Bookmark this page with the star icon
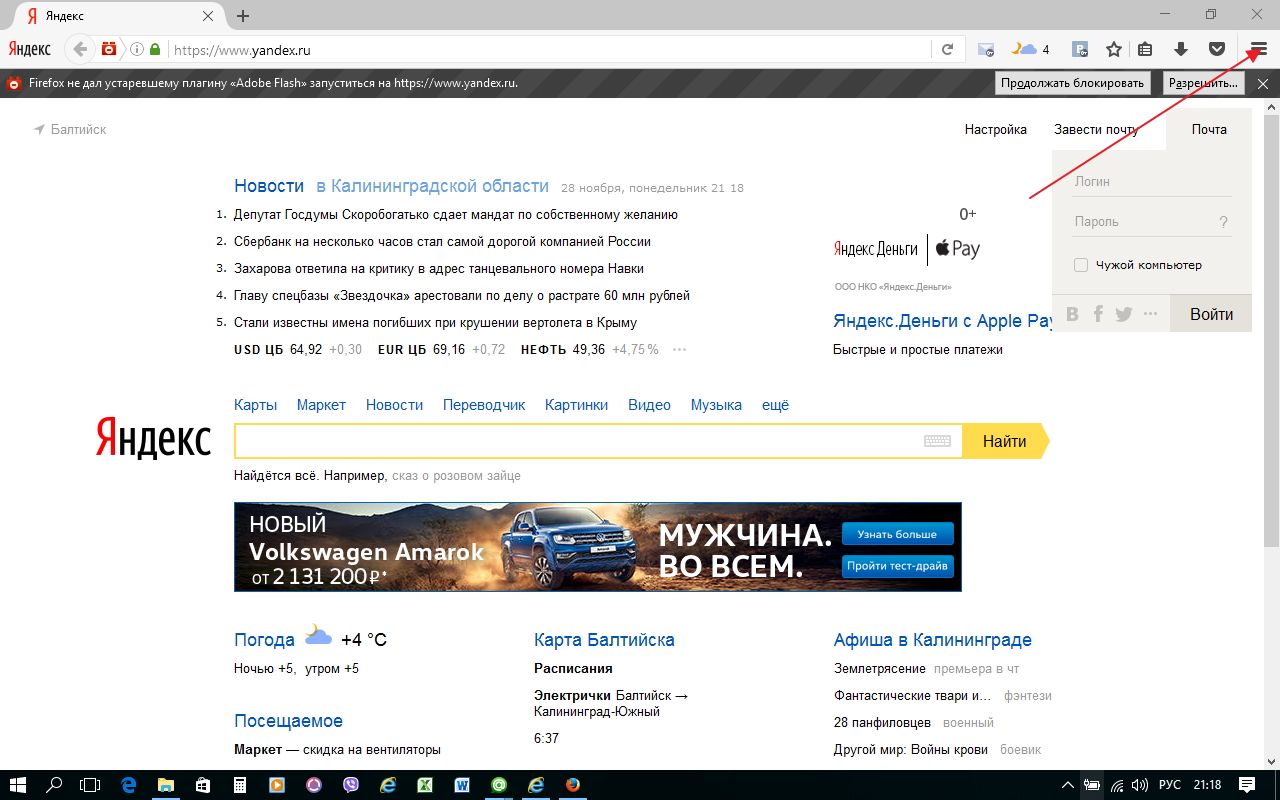Screen dimensions: 1280x800 coord(1113,49)
